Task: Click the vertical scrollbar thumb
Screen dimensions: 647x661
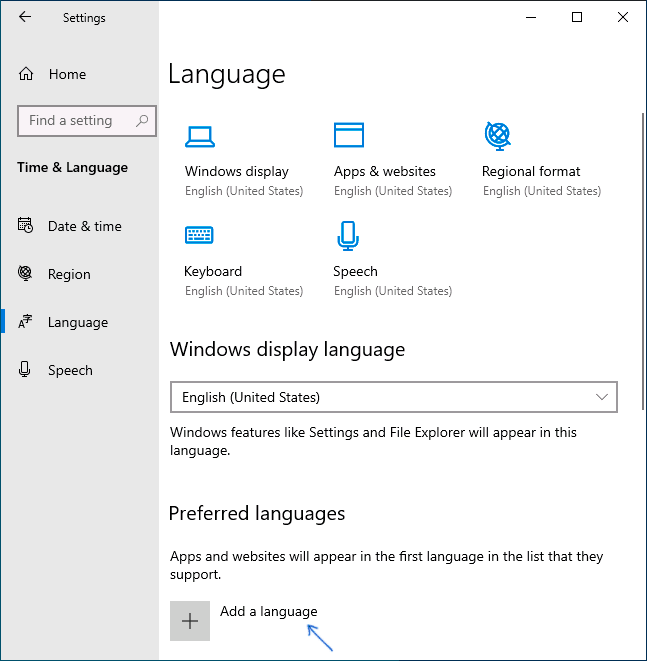Action: [643, 261]
